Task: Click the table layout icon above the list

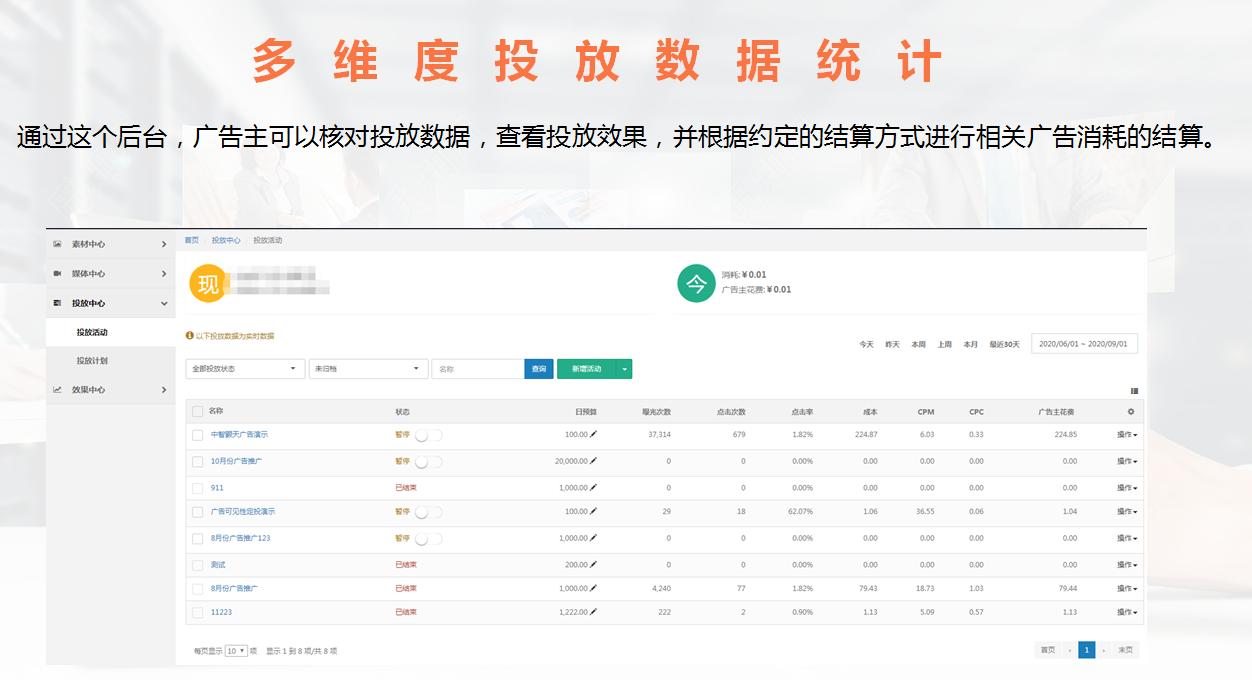Action: [1133, 389]
